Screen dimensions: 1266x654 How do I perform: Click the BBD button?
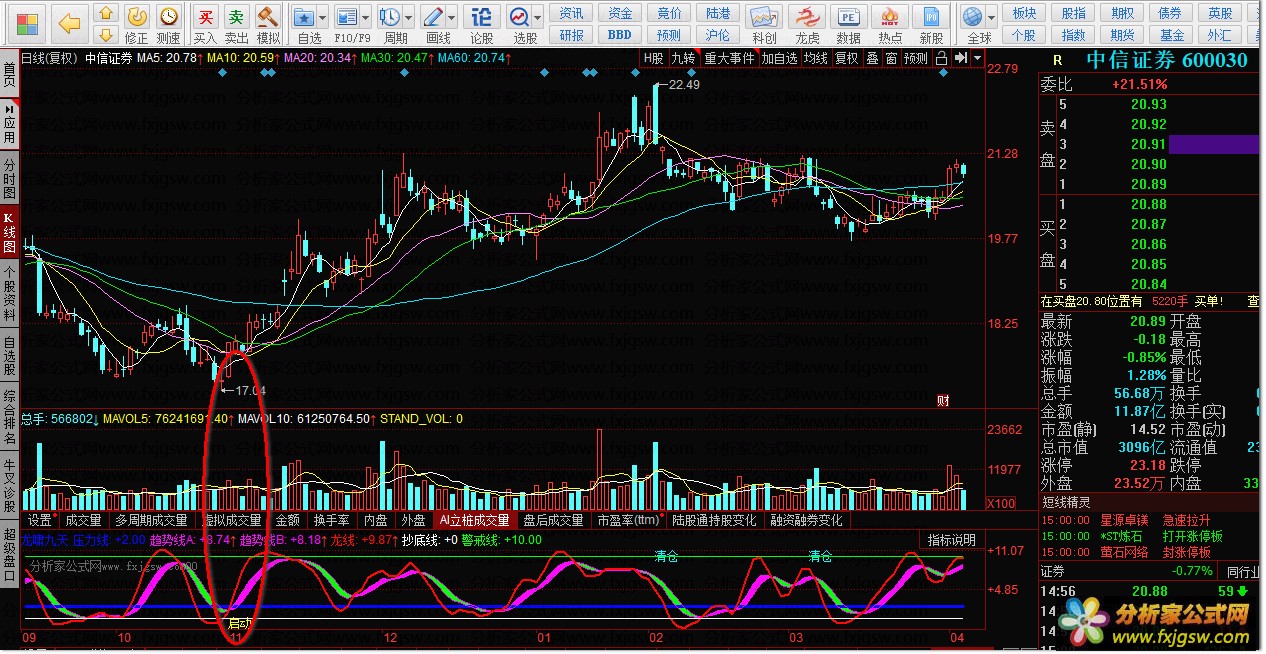[620, 34]
